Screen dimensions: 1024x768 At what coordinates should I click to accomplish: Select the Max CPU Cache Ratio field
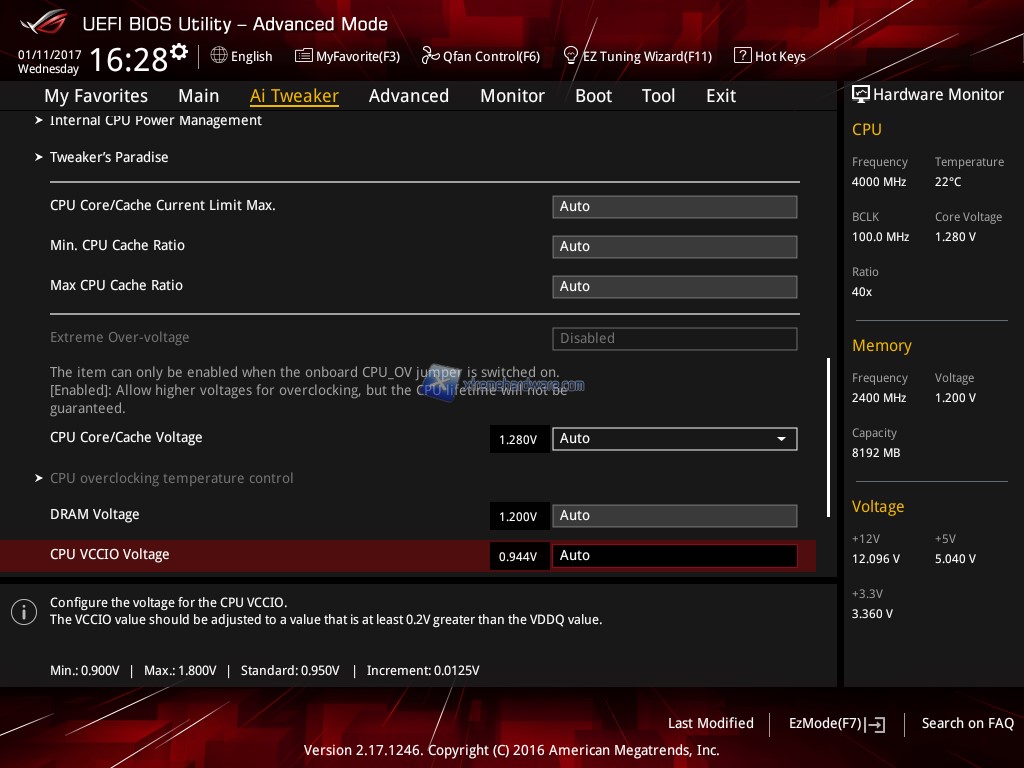(674, 287)
